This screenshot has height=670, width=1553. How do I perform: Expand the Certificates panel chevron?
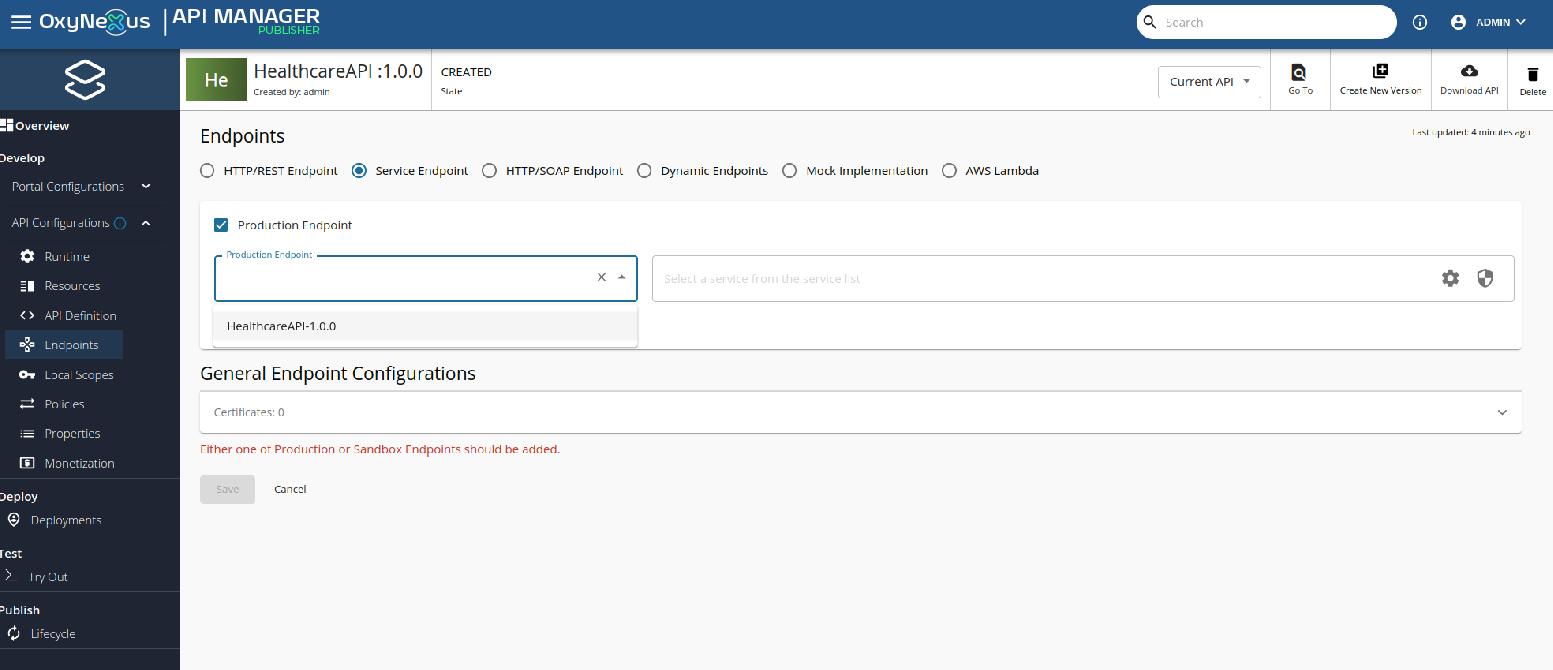(x=1501, y=412)
